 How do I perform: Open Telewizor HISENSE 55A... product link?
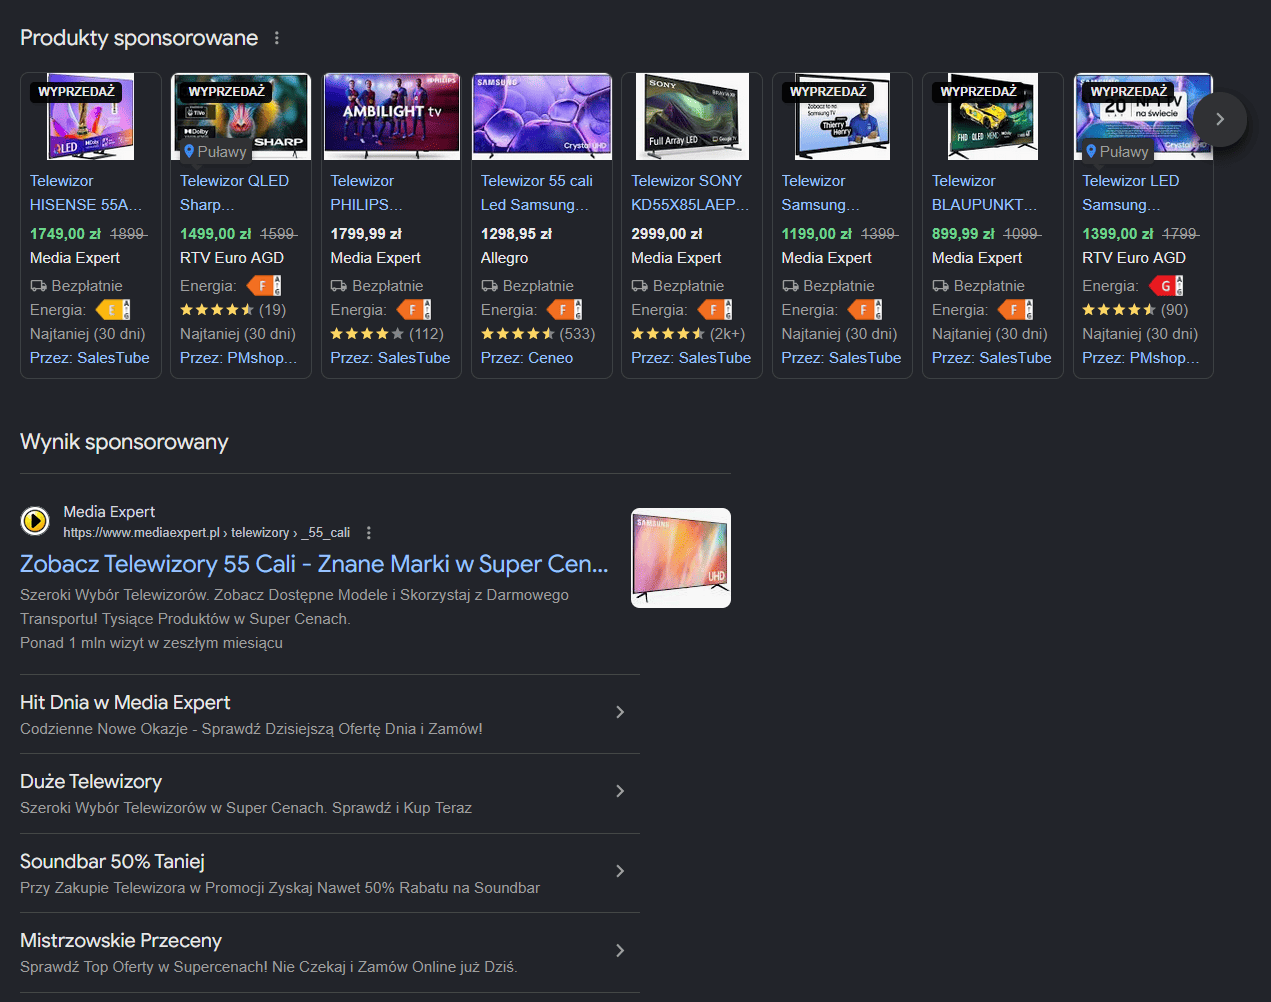pos(86,193)
